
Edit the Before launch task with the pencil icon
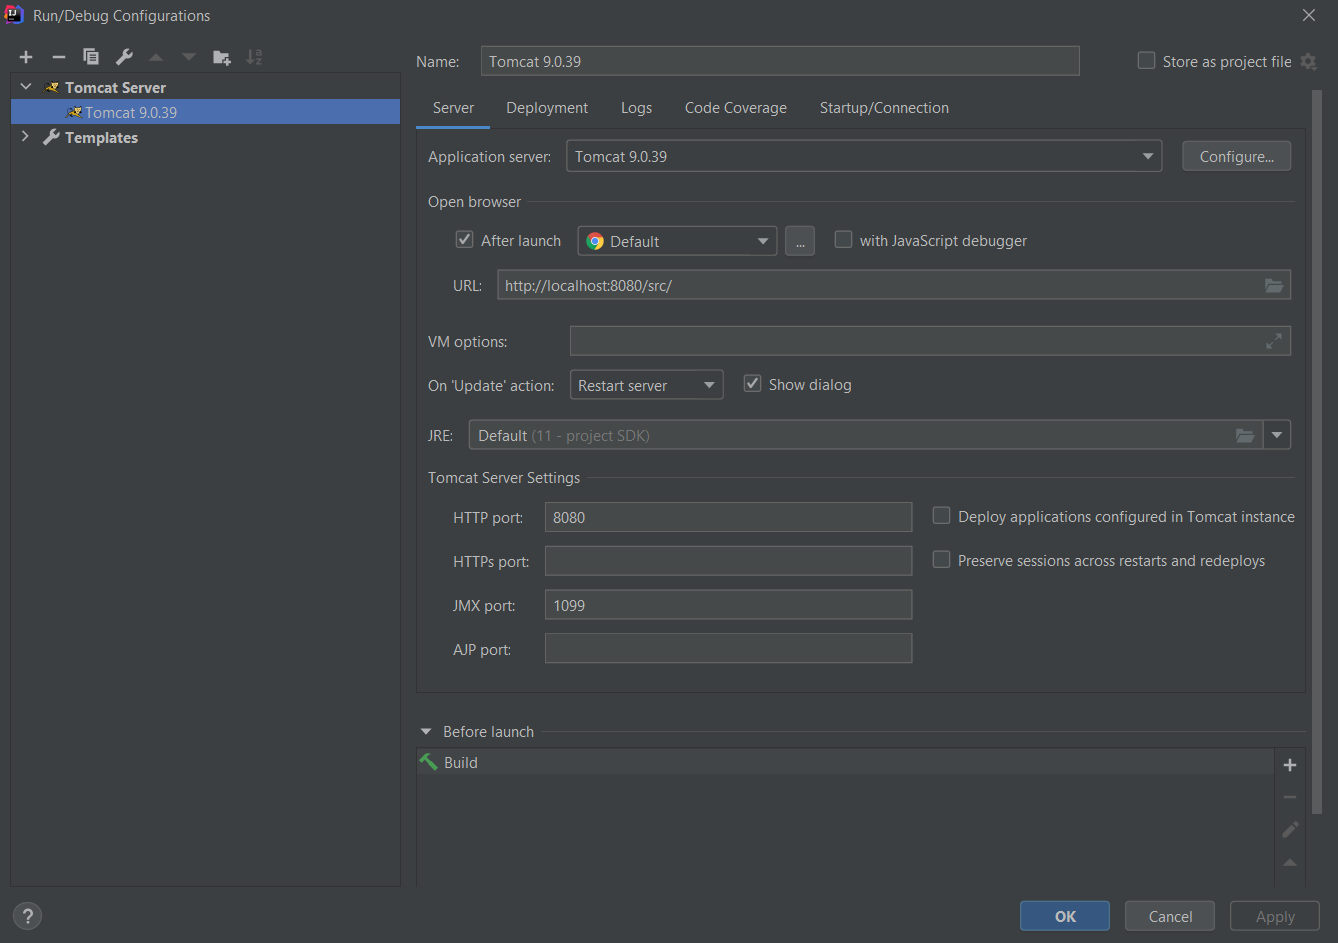1290,830
